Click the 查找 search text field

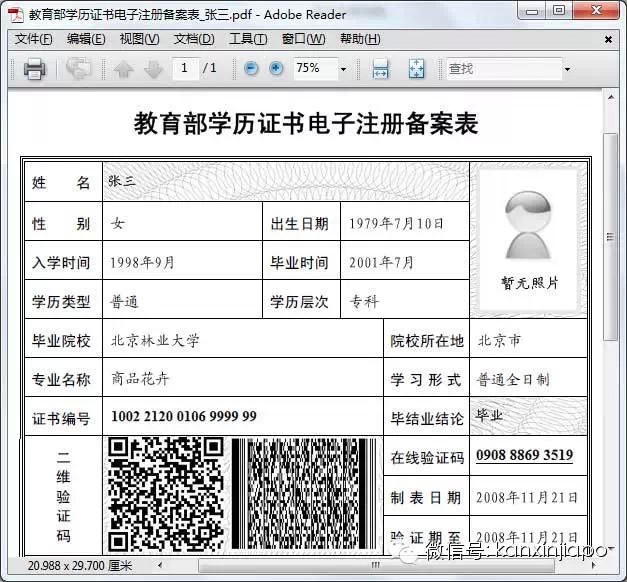pyautogui.click(x=500, y=69)
